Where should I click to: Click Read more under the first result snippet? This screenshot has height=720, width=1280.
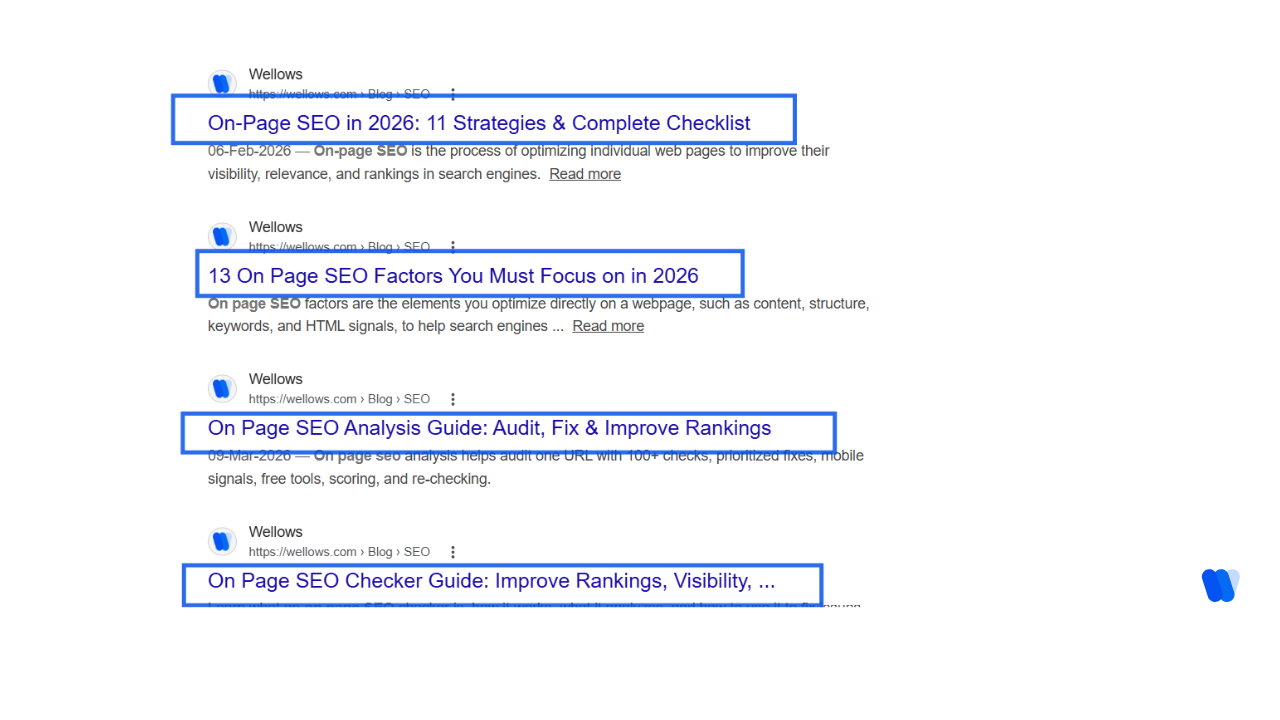click(585, 173)
